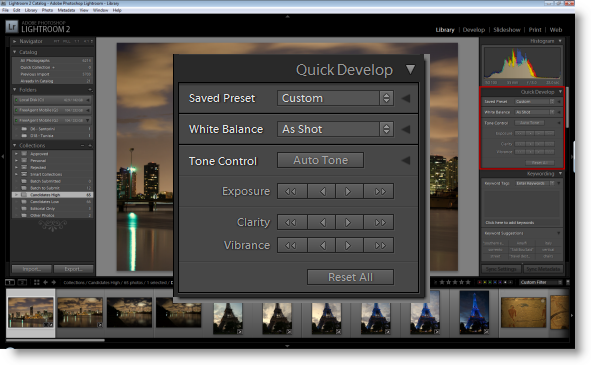
Task: Click Reset All in enlarged panel
Action: click(351, 277)
